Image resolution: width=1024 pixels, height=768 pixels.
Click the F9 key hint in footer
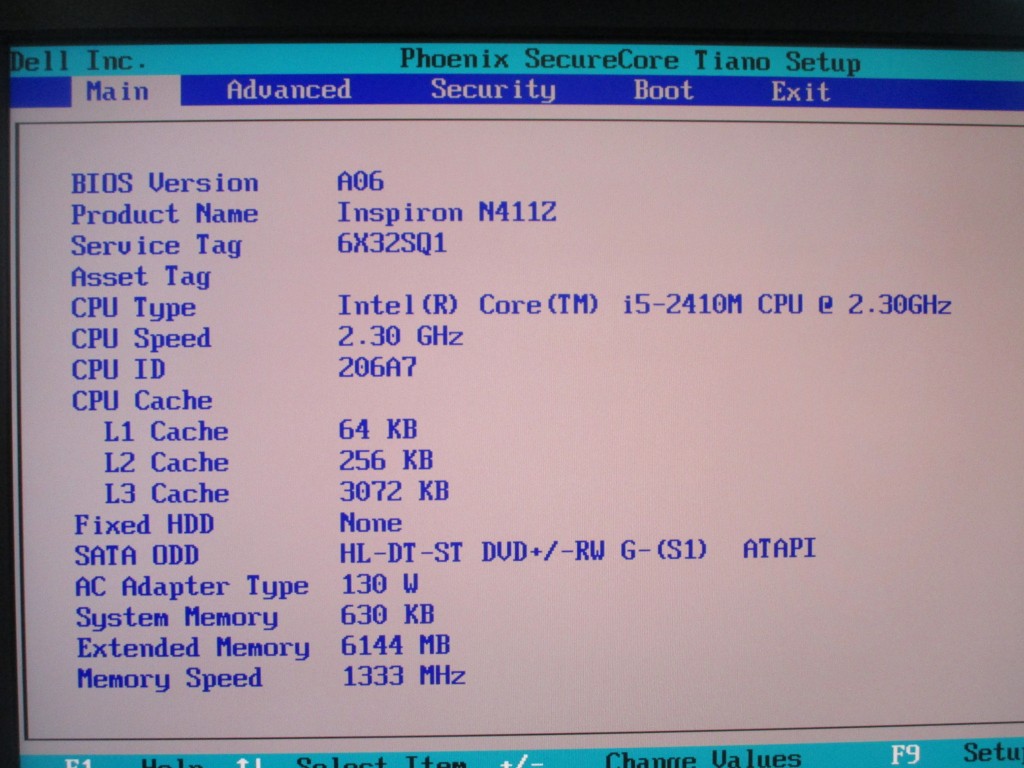[x=906, y=755]
